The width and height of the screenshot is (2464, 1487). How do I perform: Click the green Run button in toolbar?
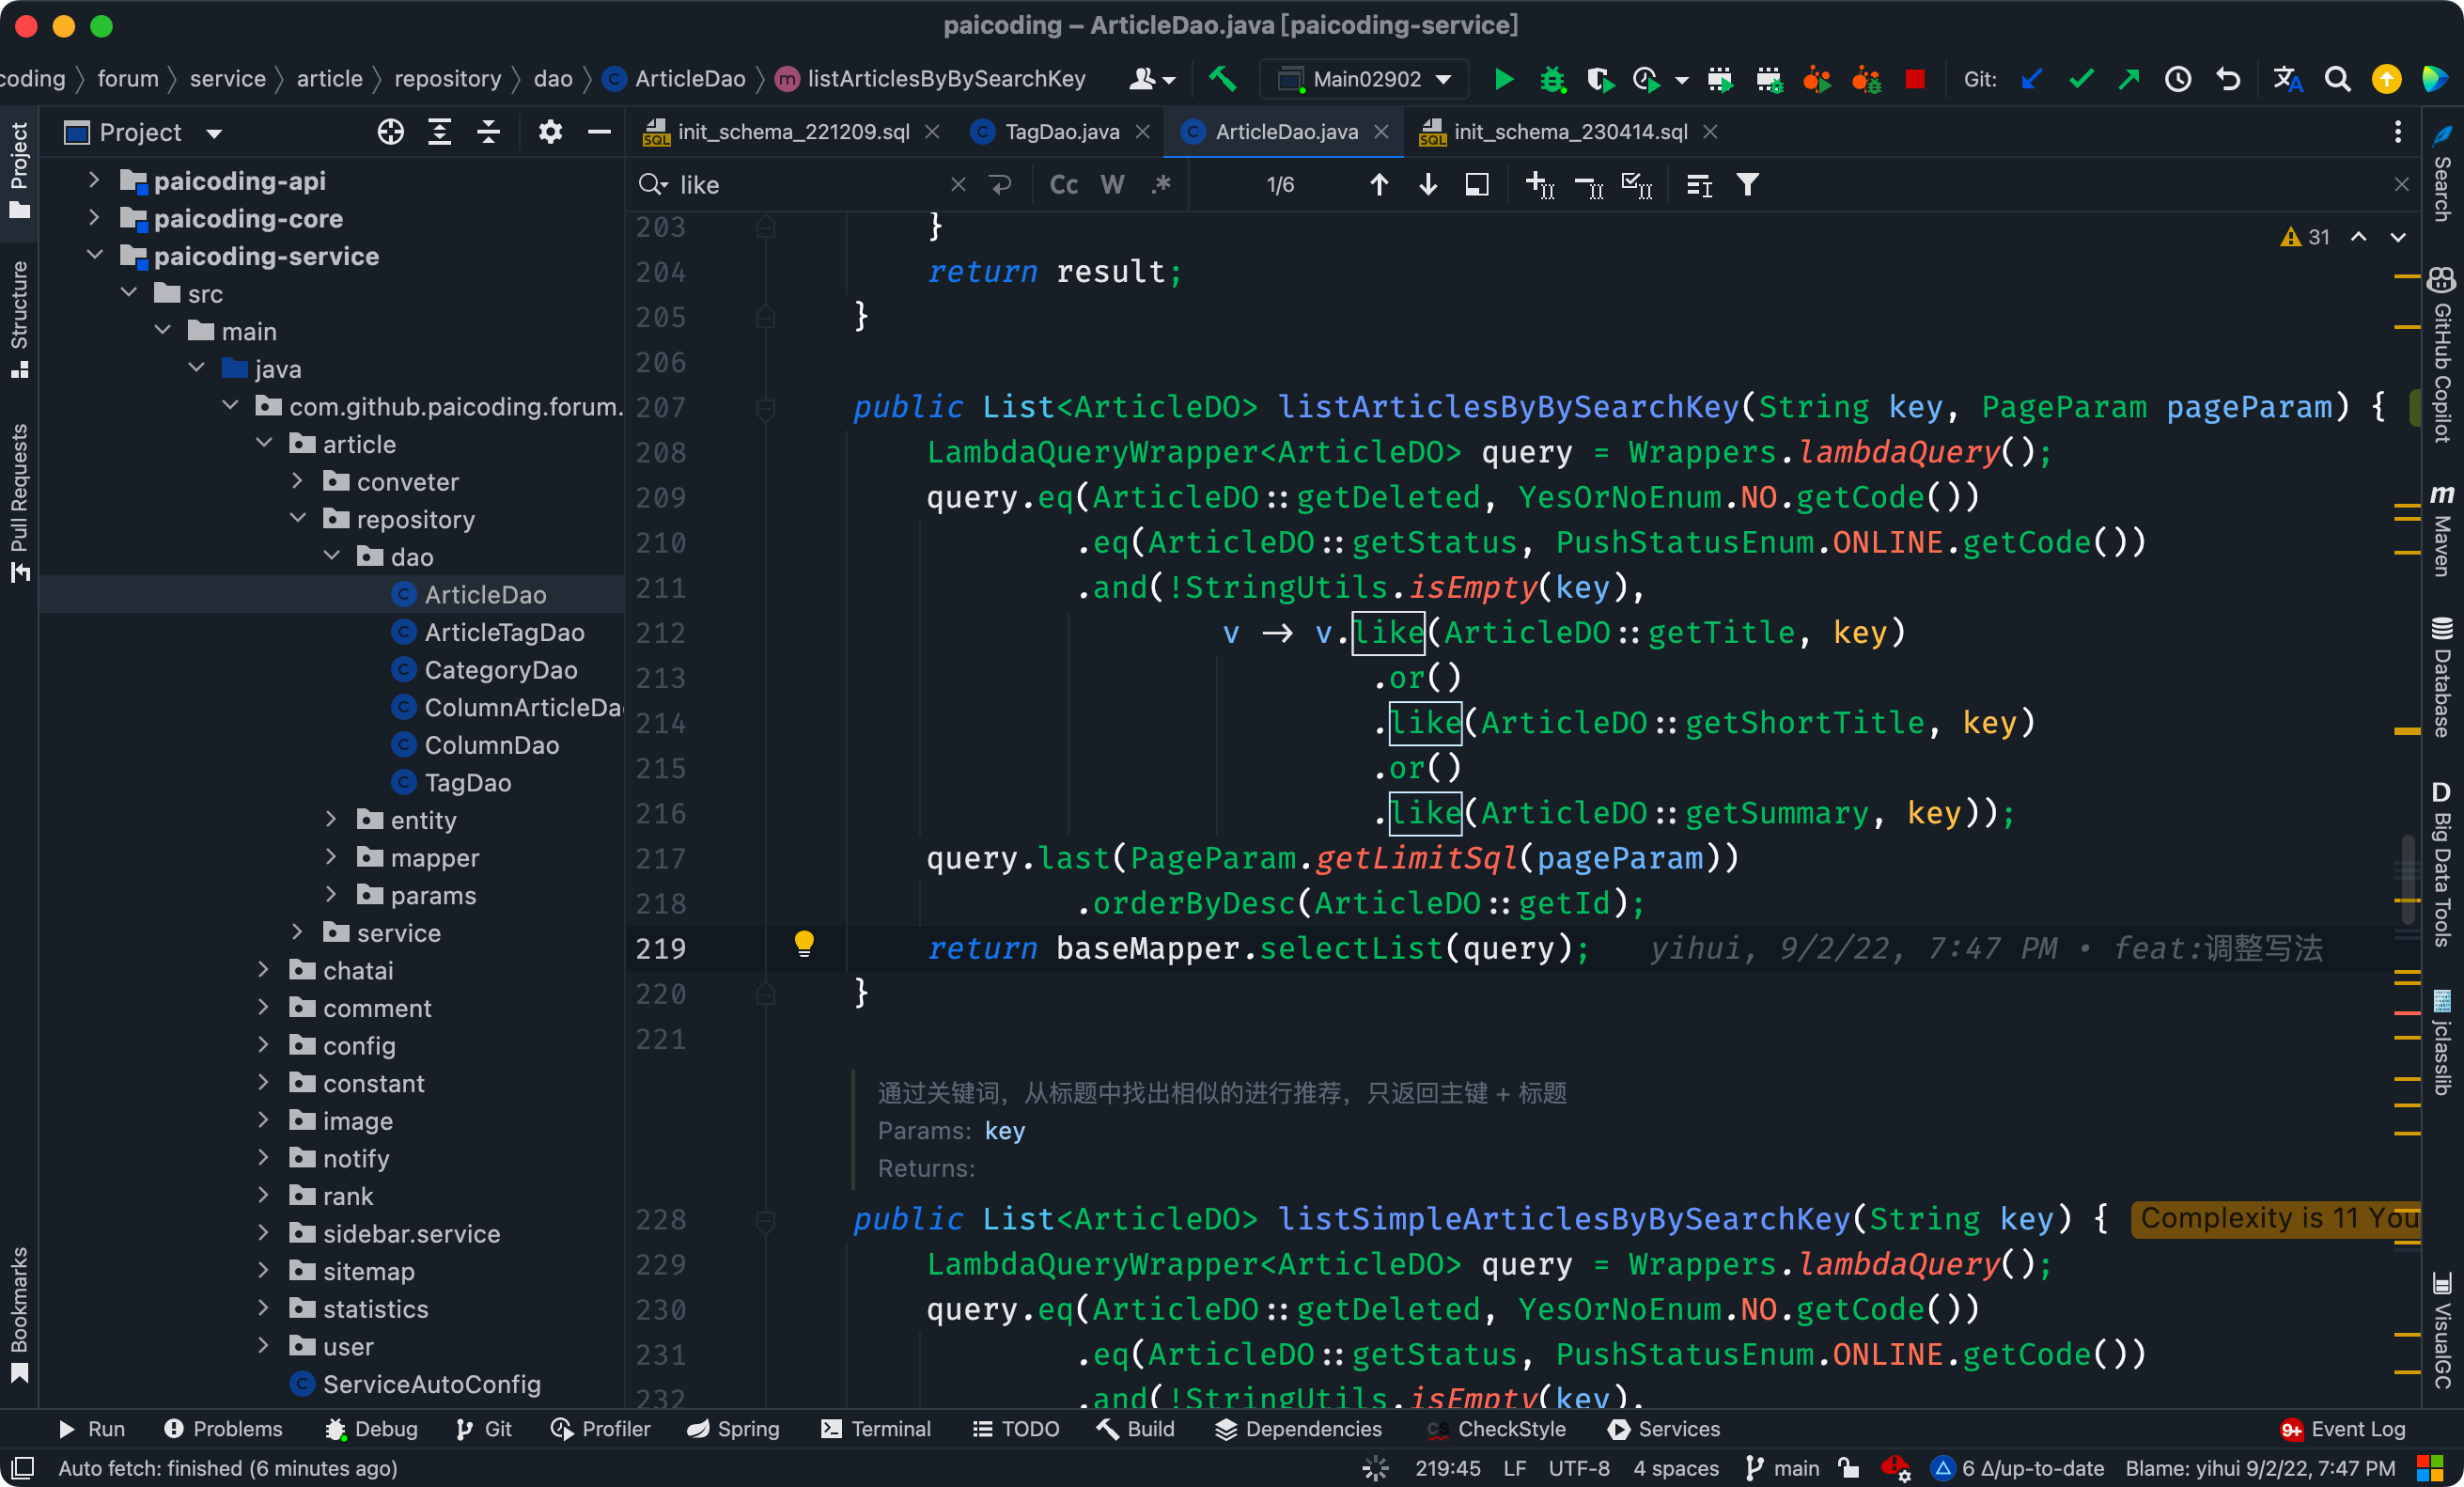(x=1503, y=79)
